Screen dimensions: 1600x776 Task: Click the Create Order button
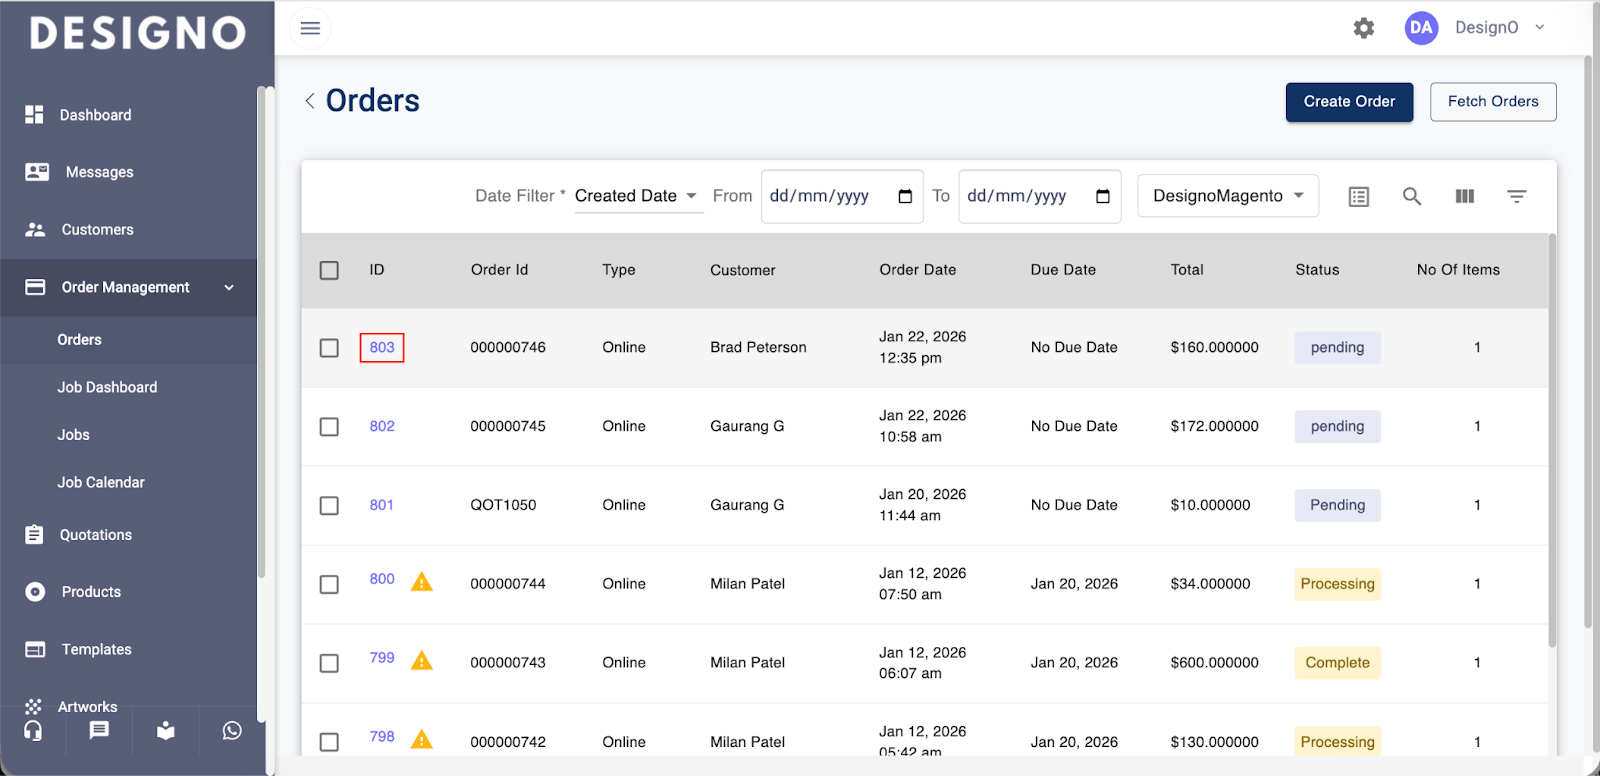click(x=1348, y=102)
